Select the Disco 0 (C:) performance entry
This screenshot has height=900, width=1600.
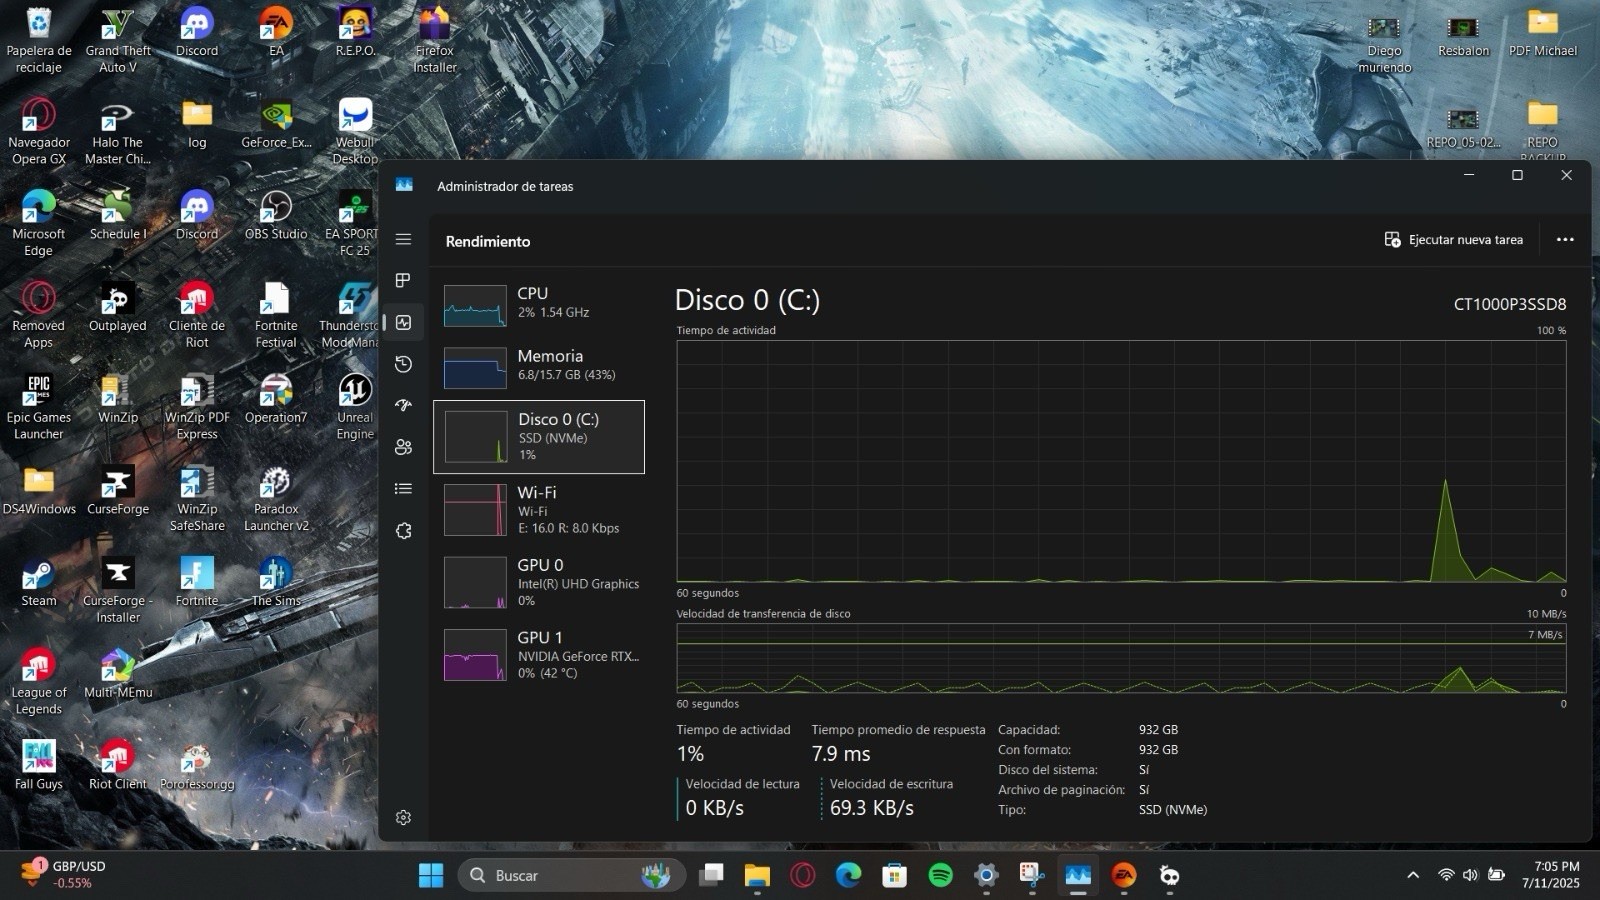coord(539,437)
